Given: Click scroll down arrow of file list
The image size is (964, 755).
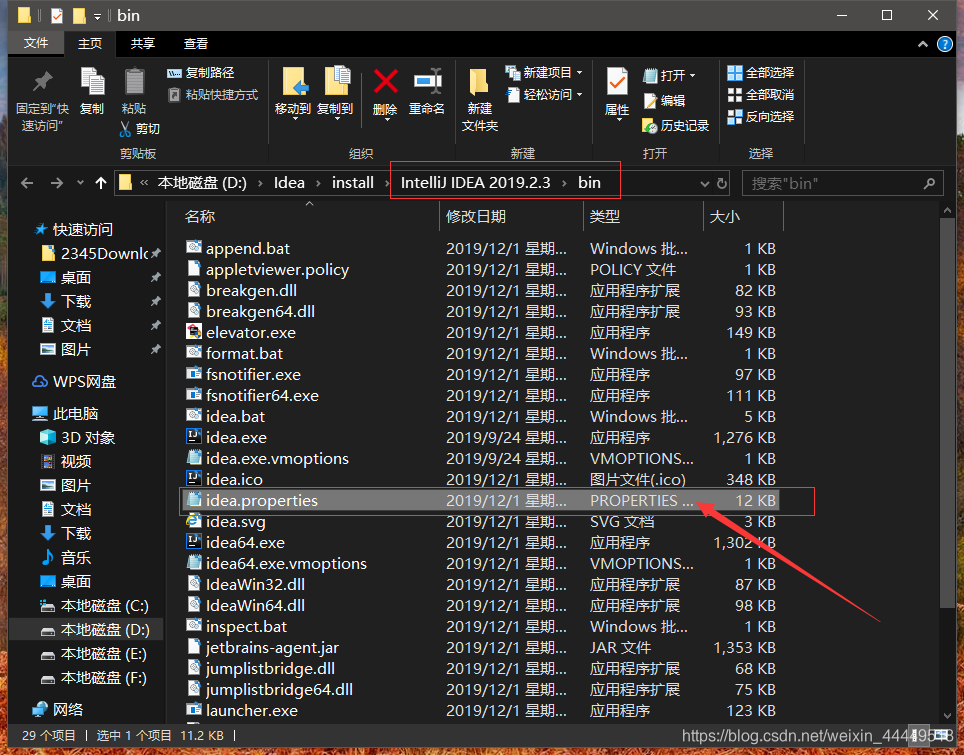Looking at the screenshot, I should 947,716.
